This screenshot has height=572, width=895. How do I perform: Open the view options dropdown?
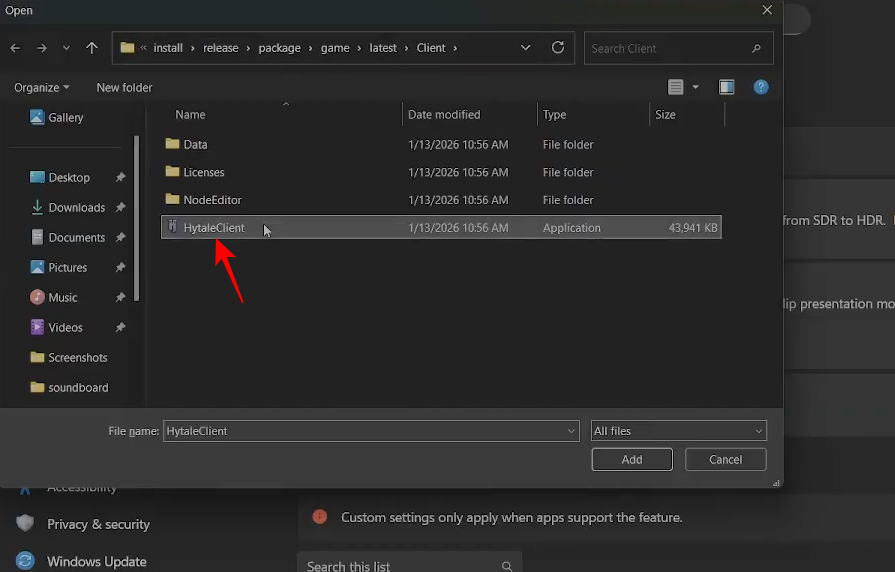(x=696, y=88)
